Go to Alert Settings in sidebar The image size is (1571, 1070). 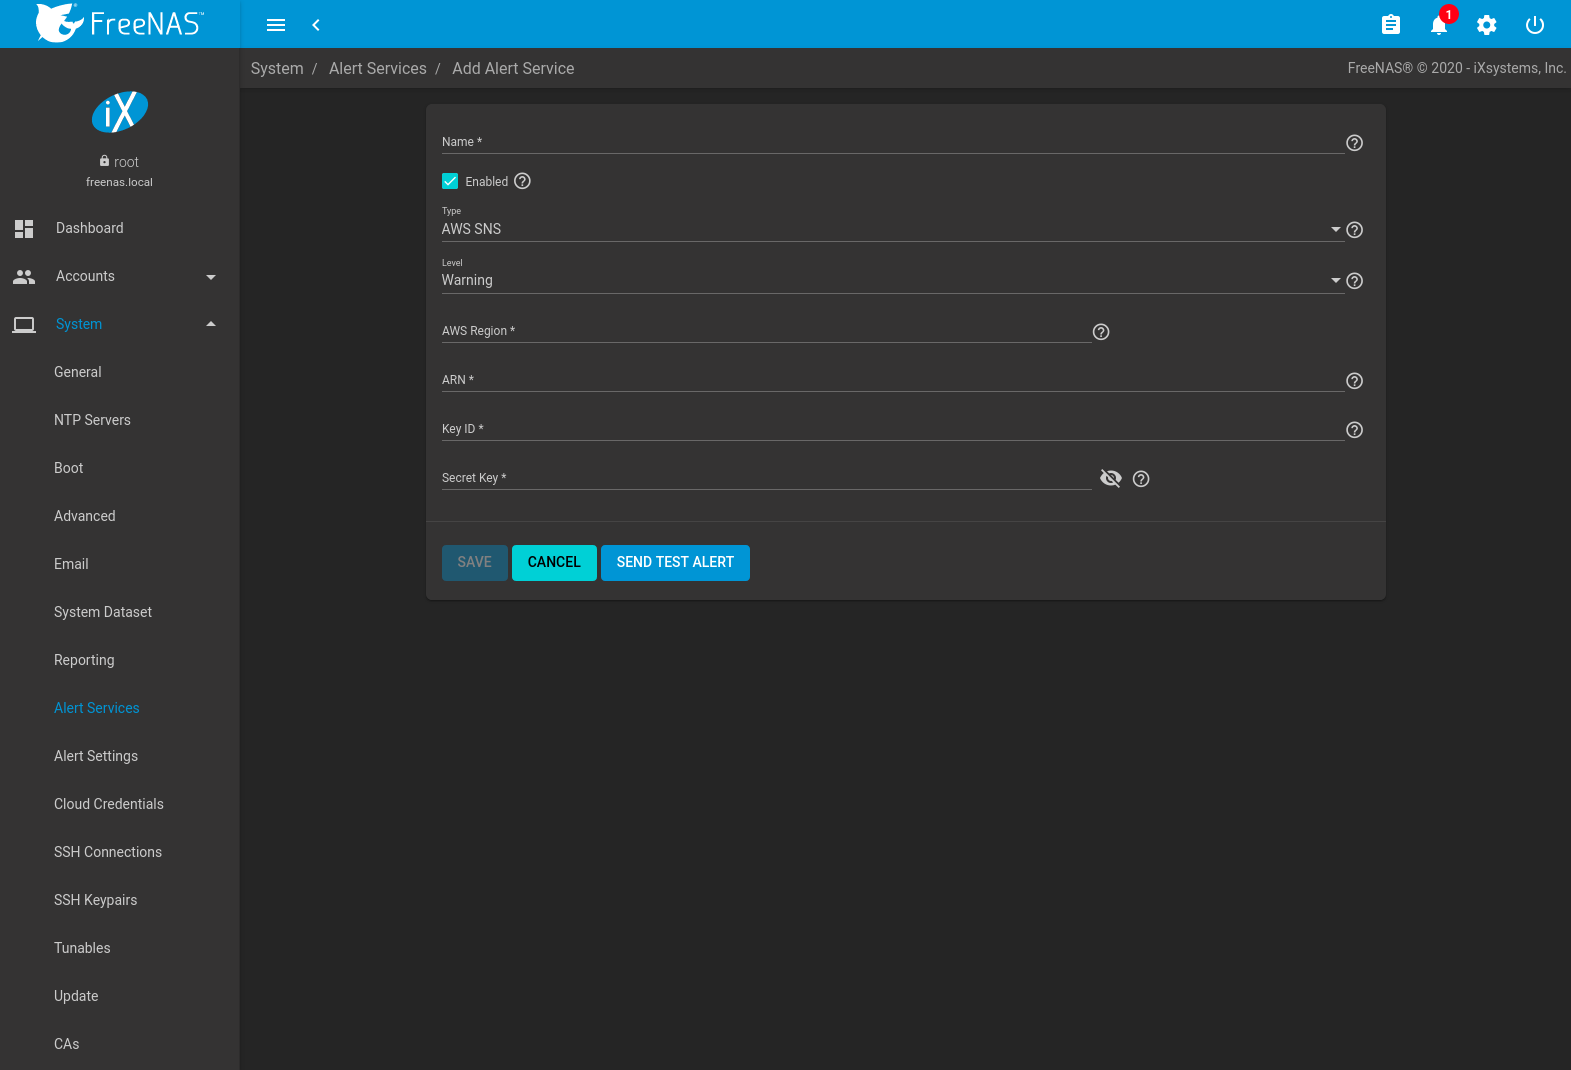[96, 756]
